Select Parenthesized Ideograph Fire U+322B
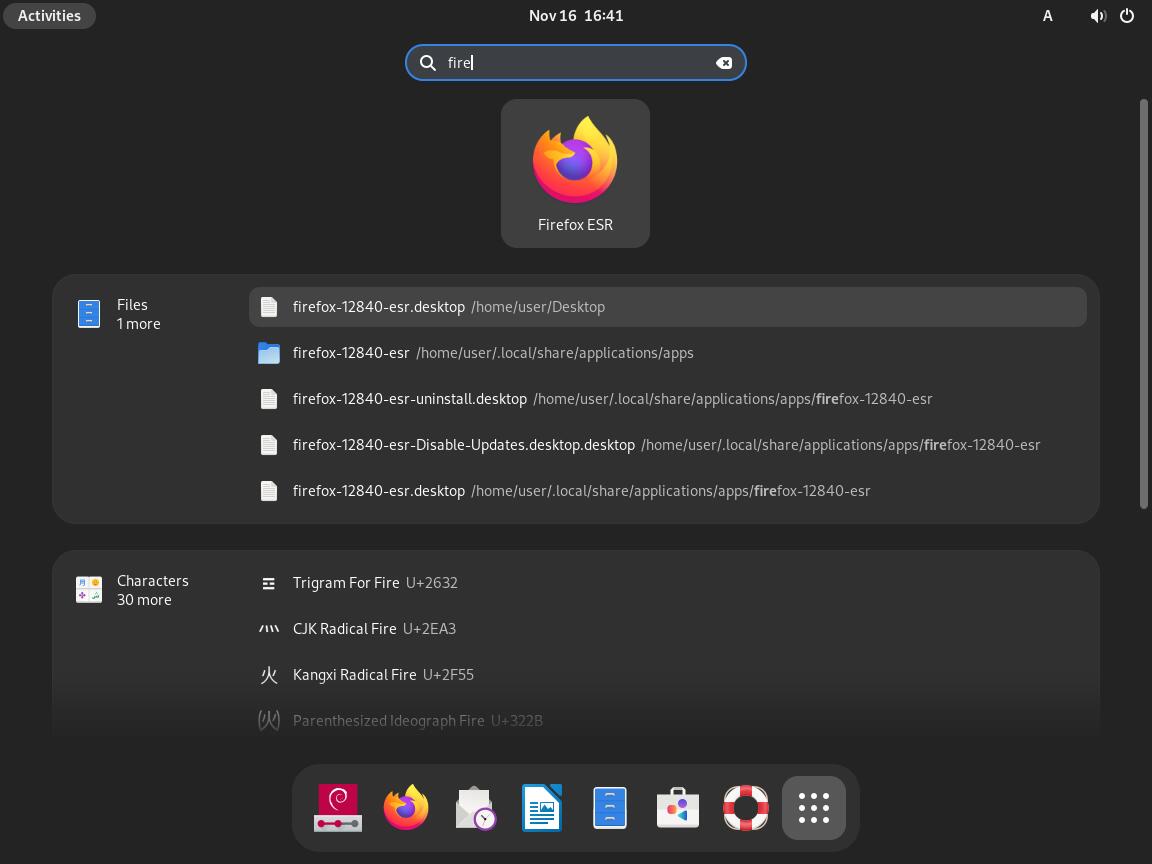Viewport: 1152px width, 864px height. pyautogui.click(x=668, y=721)
